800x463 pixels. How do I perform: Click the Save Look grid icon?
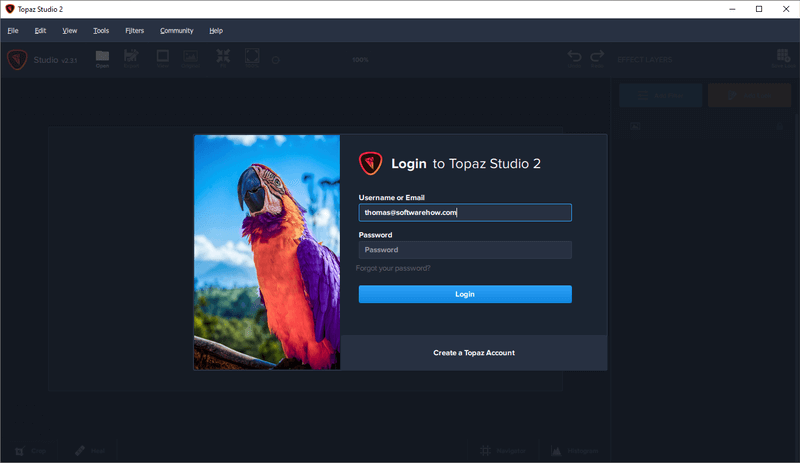tap(783, 58)
